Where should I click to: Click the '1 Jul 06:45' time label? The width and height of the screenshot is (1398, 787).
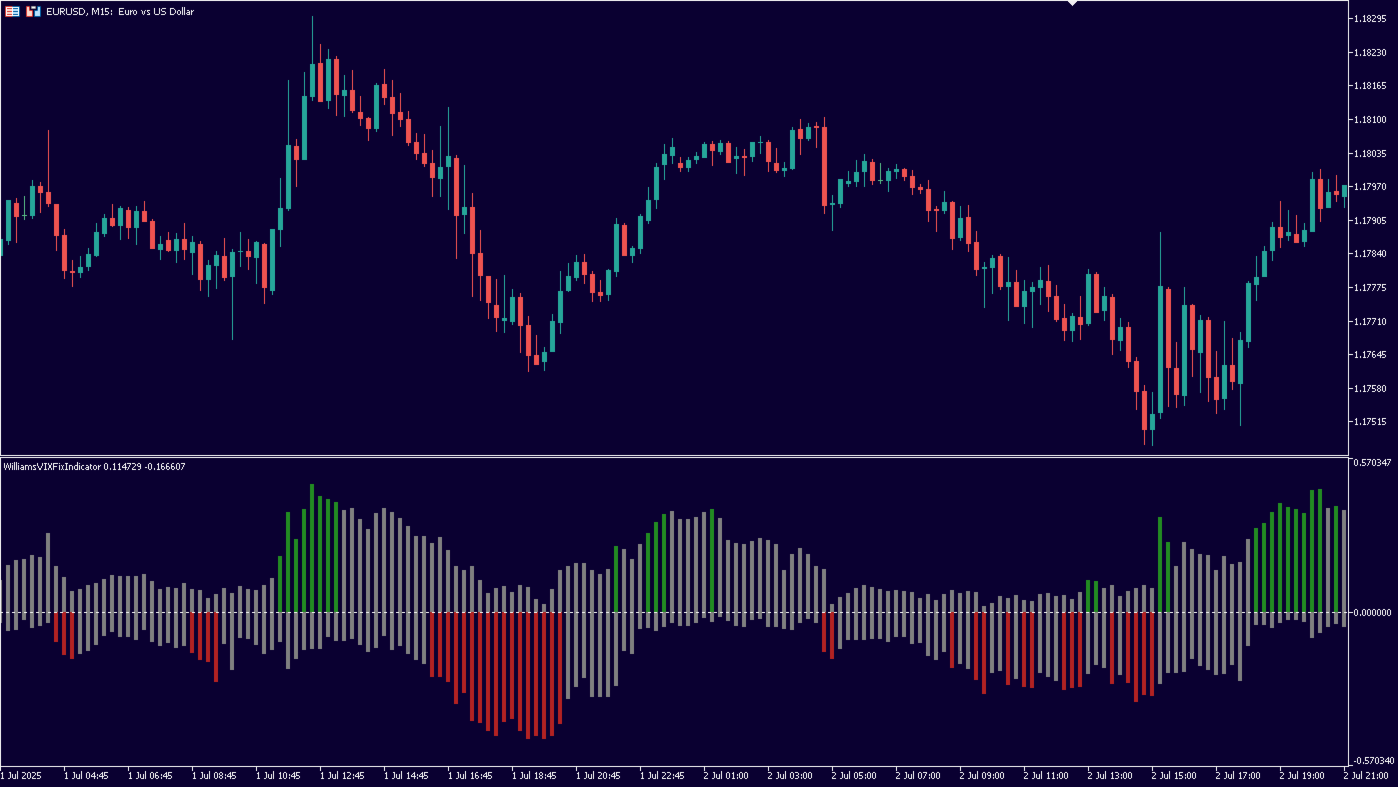coord(150,776)
